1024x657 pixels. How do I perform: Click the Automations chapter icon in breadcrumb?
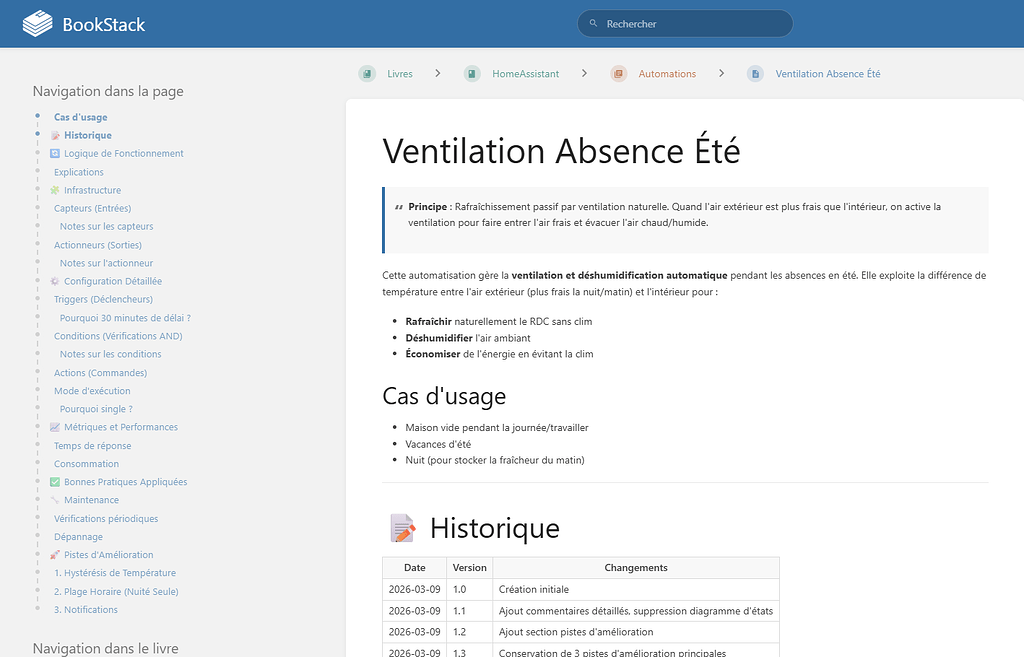point(618,74)
